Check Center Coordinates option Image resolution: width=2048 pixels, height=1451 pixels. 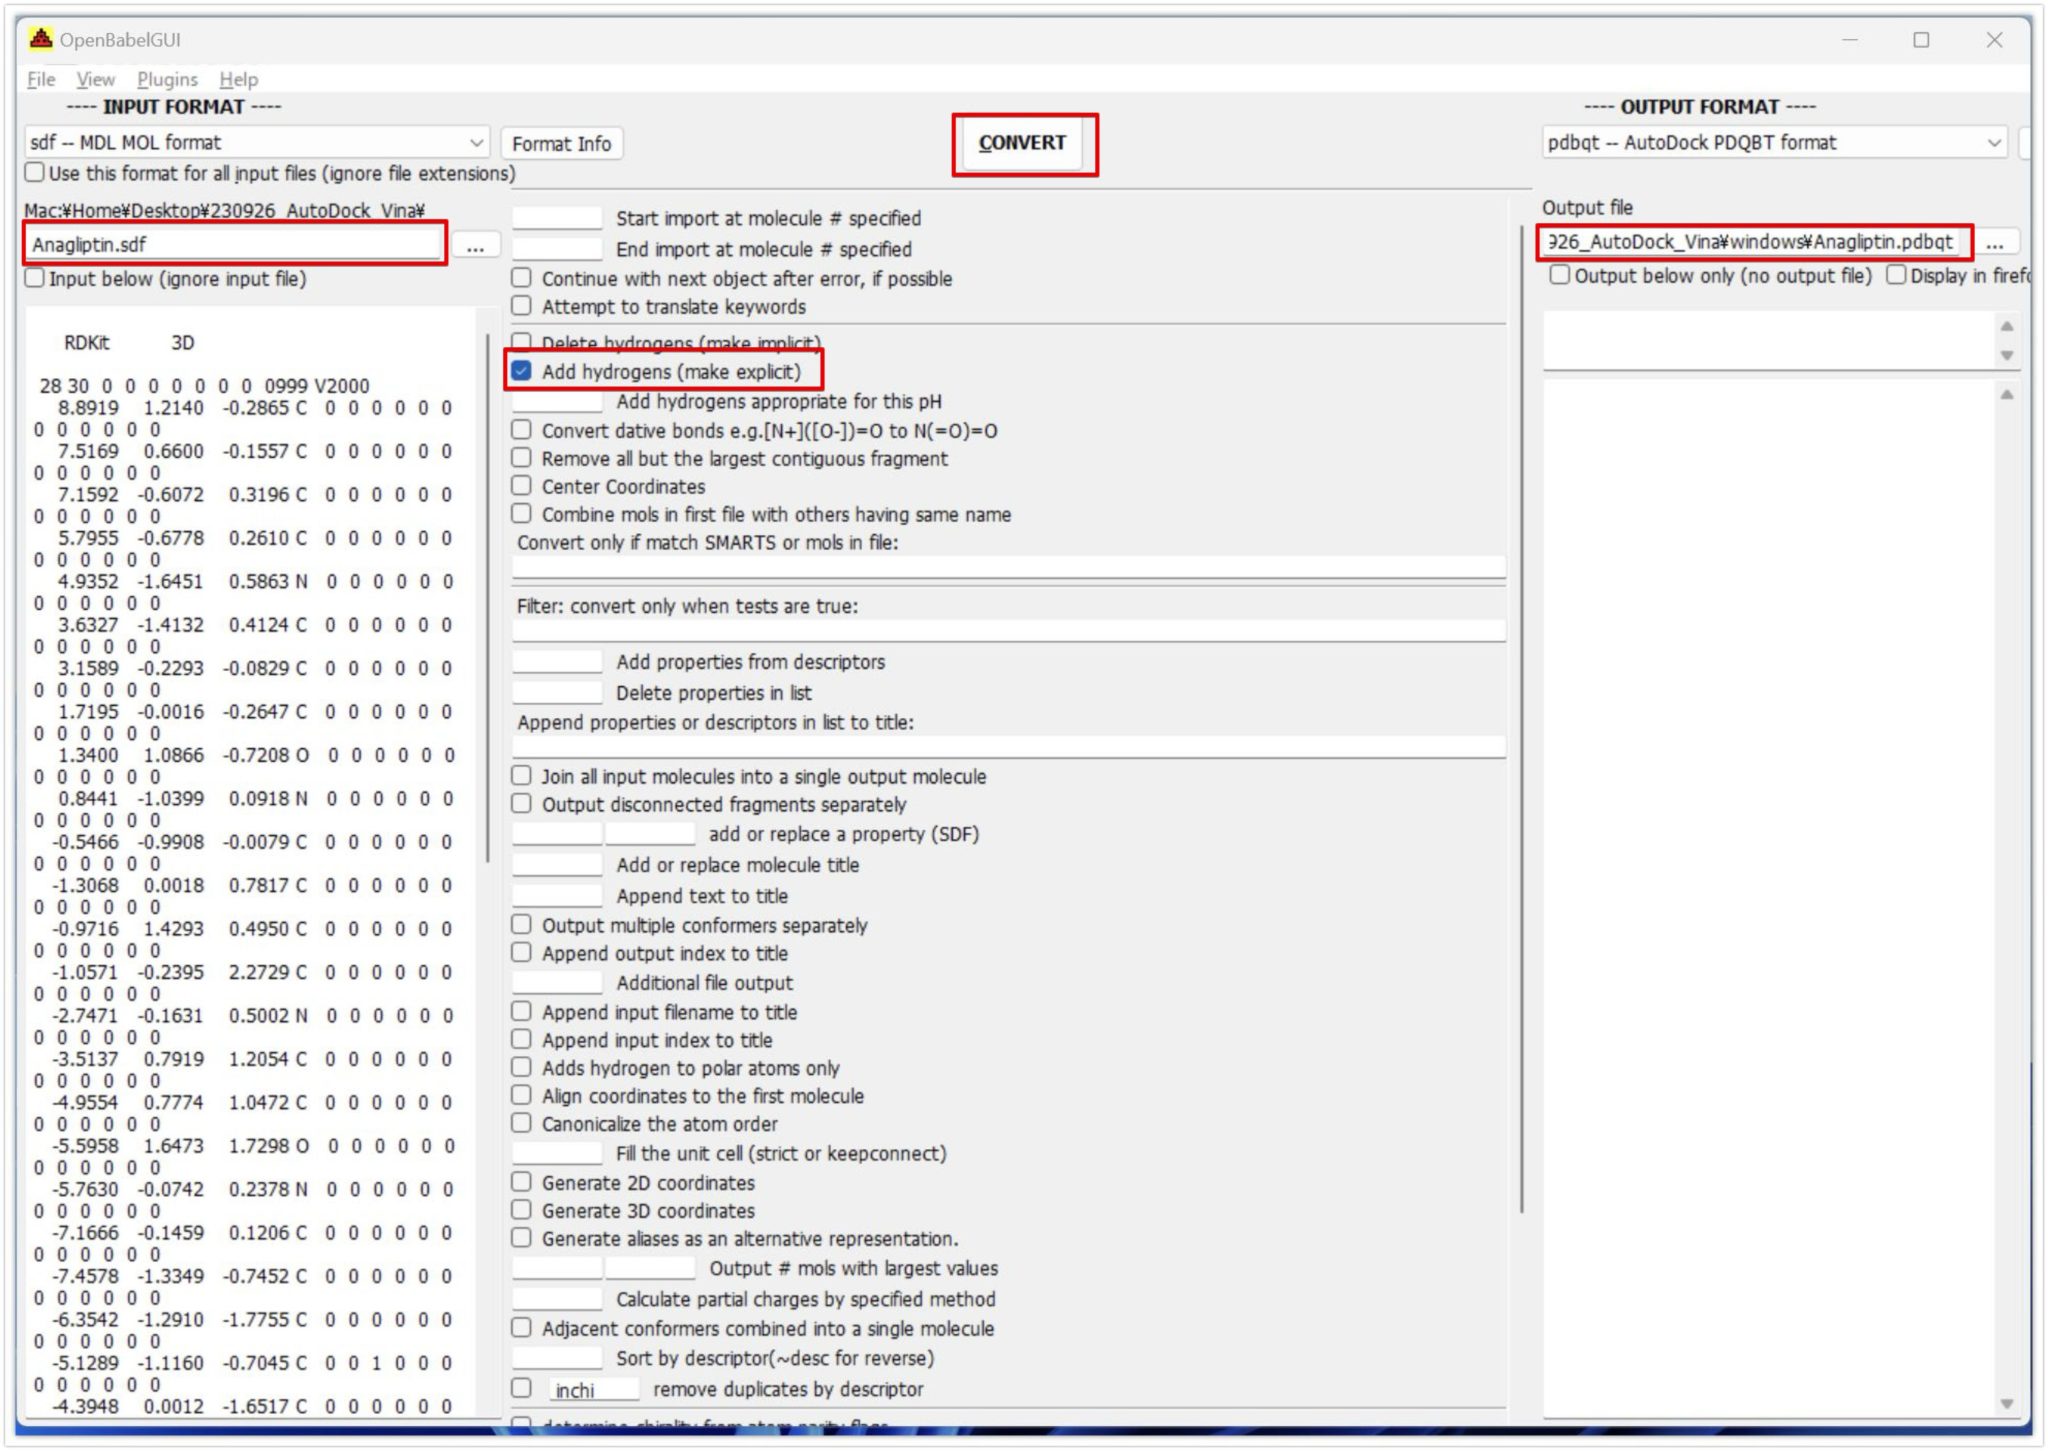pos(522,486)
